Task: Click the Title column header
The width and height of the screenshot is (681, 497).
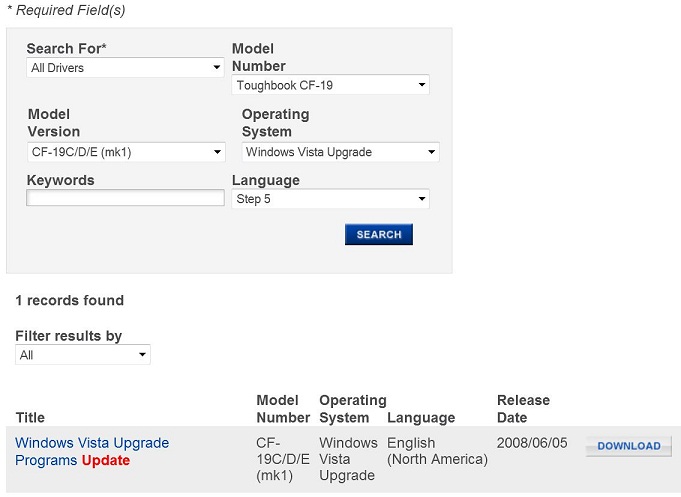Action: tap(30, 418)
